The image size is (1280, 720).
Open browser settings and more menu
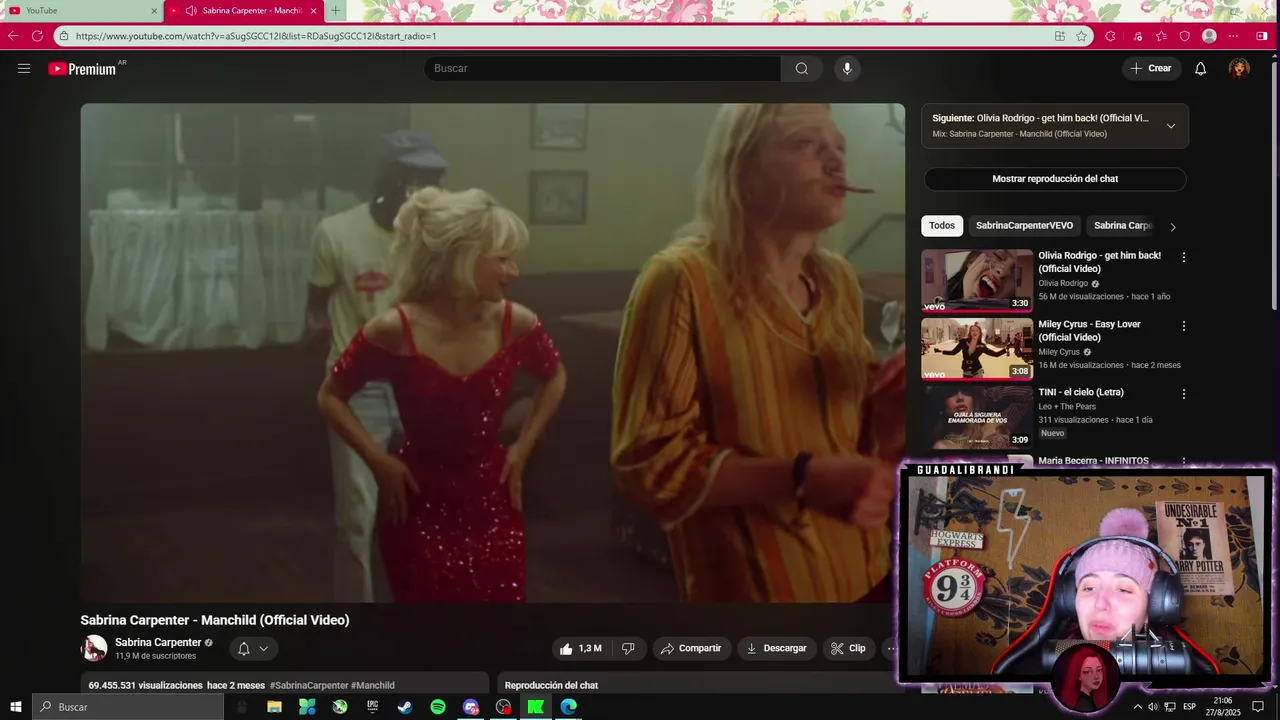point(1233,36)
